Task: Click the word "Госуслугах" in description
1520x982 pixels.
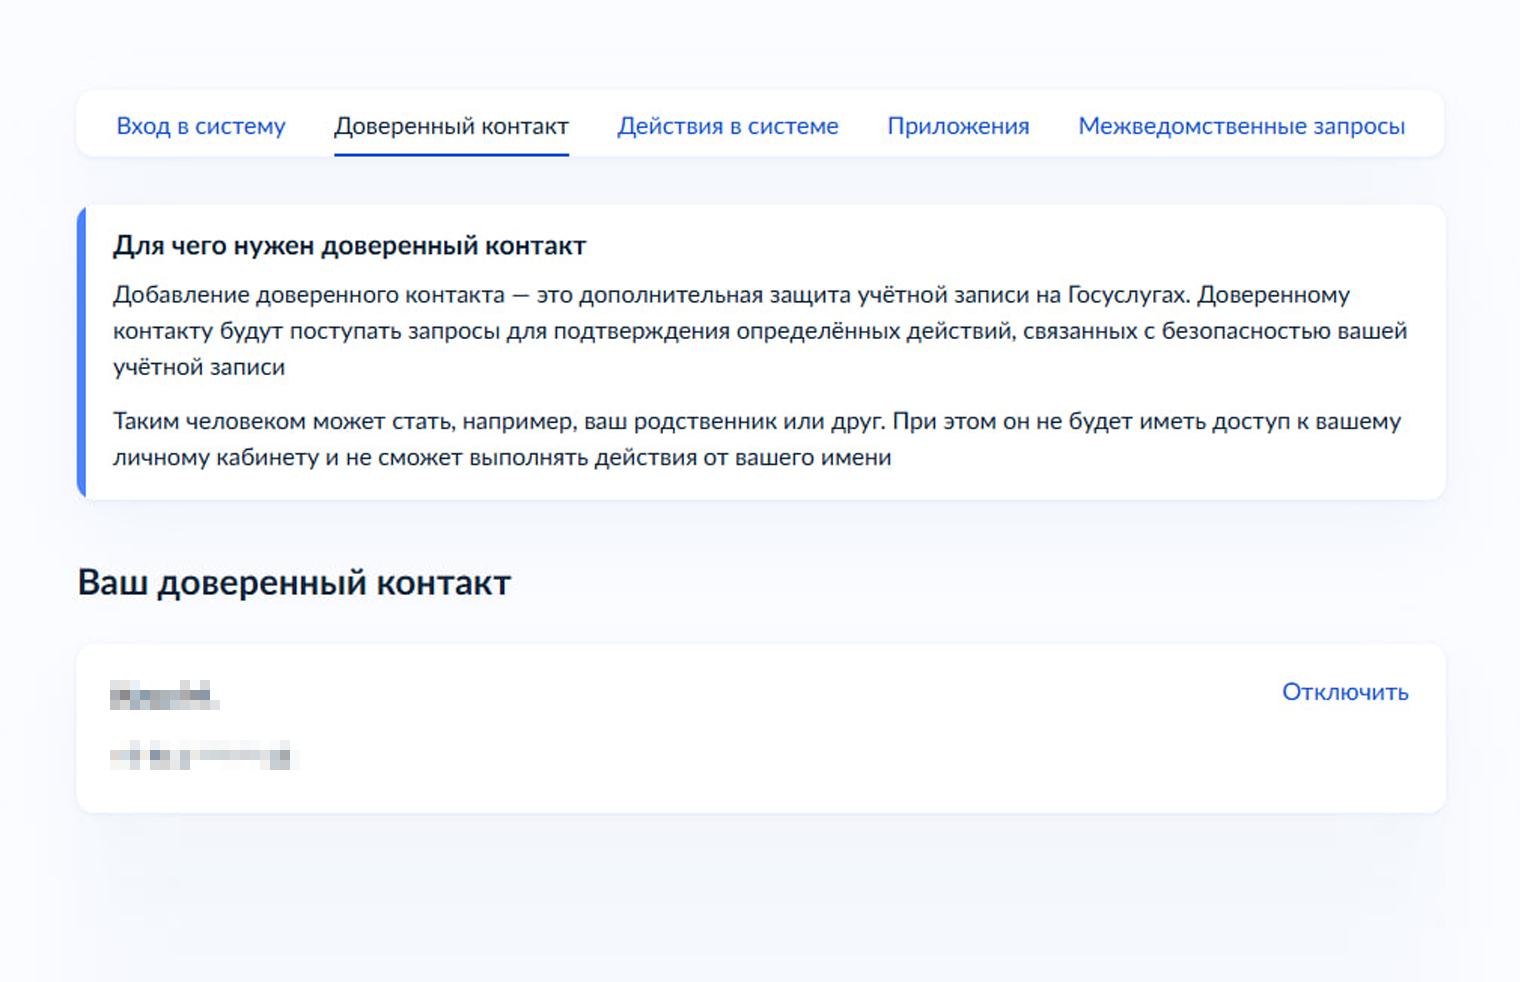Action: (x=1128, y=295)
